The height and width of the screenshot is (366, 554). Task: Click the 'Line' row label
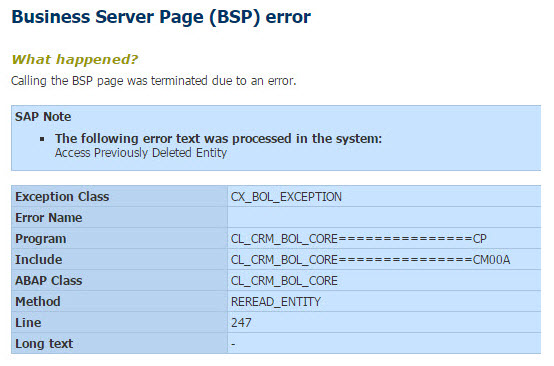click(28, 323)
